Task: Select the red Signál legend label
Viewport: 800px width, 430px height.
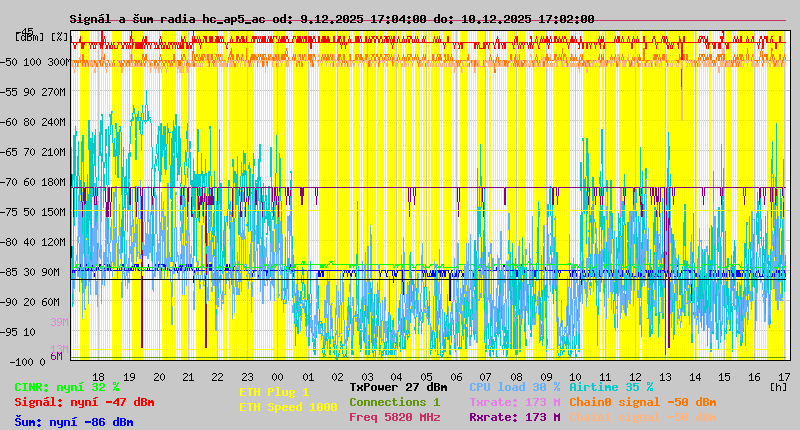Action: click(x=84, y=402)
